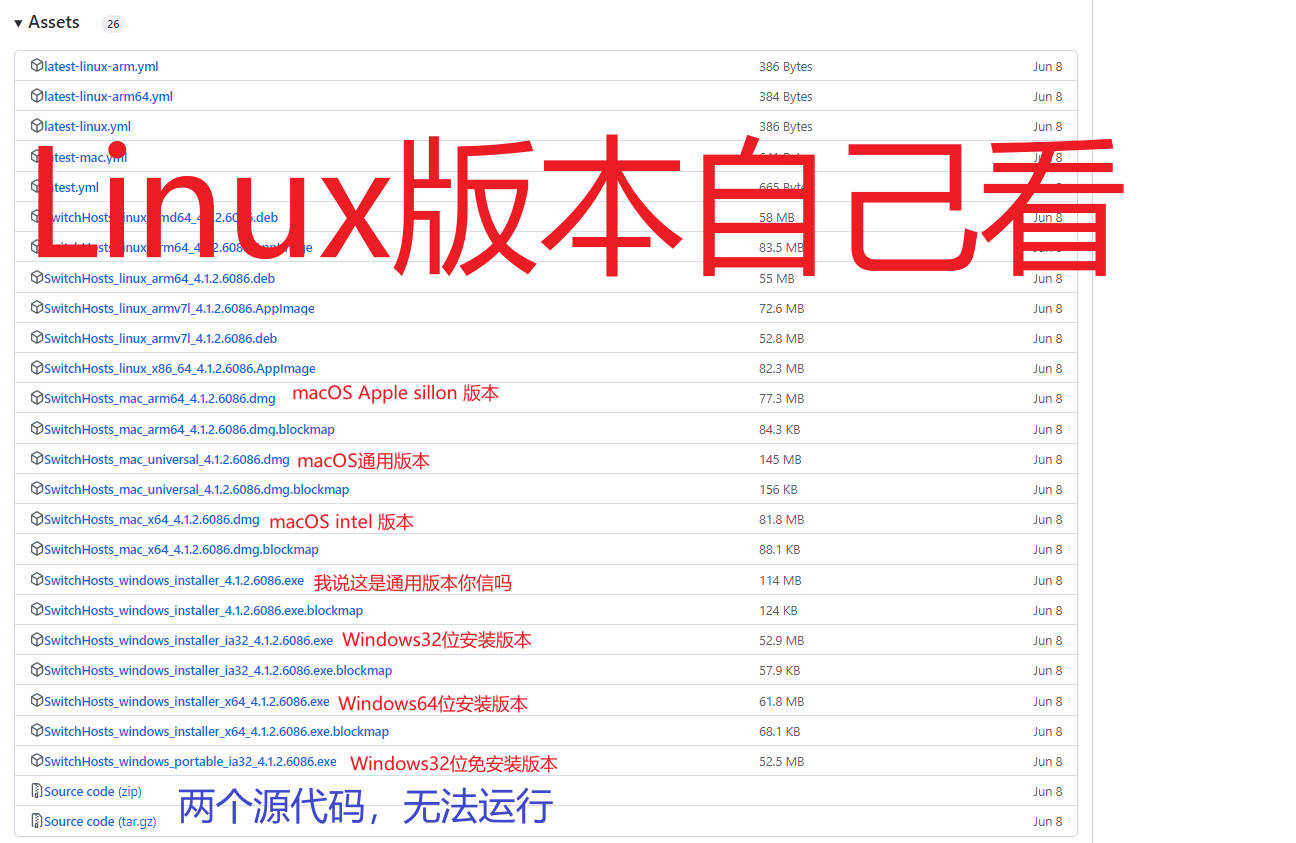Image resolution: width=1296 pixels, height=843 pixels.
Task: Click Jun 8 date in latest-linux-arm.yml row
Action: [x=1048, y=67]
